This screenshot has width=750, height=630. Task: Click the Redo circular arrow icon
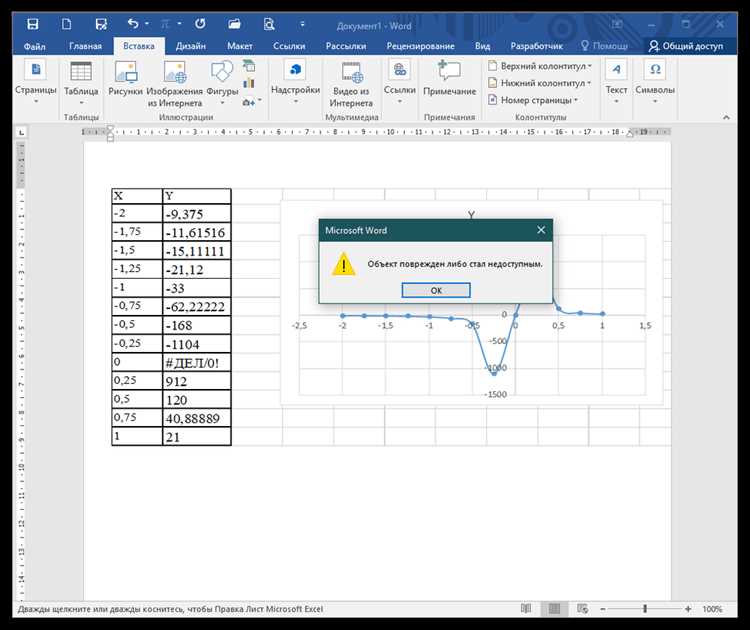(x=200, y=23)
